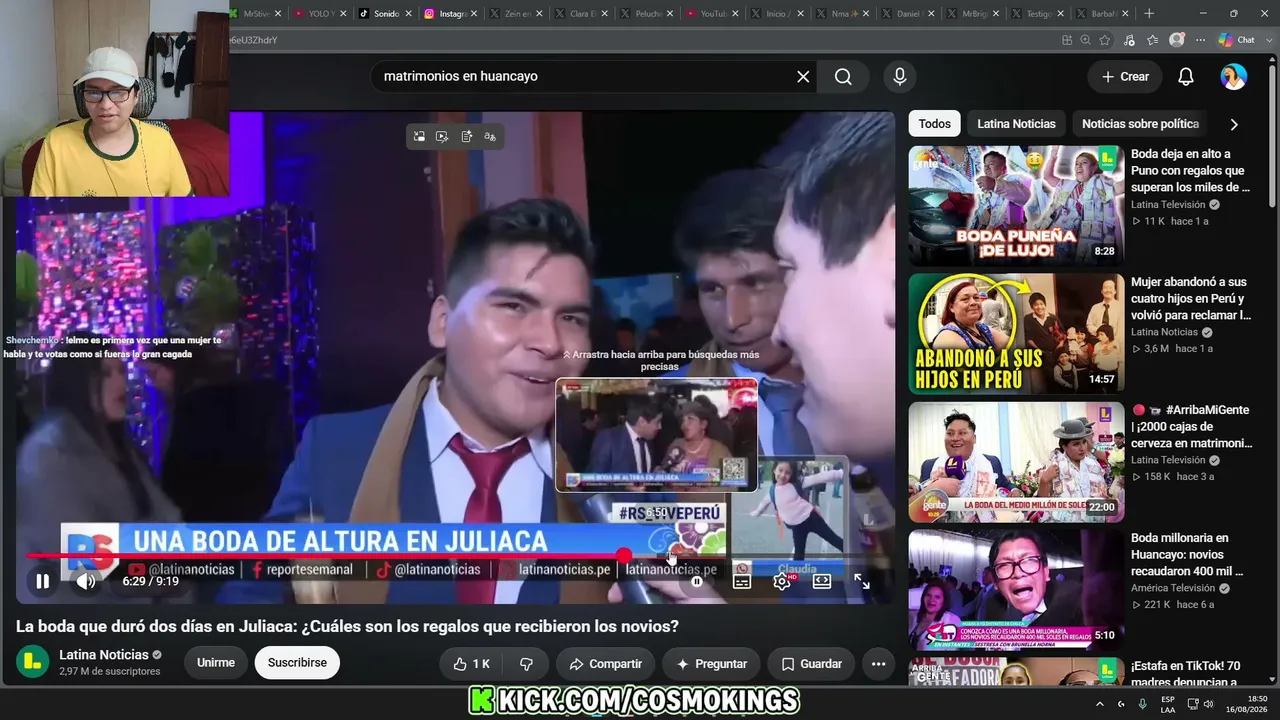
Task: Open the Boda puneña de lujo thumbnail
Action: pos(1016,206)
